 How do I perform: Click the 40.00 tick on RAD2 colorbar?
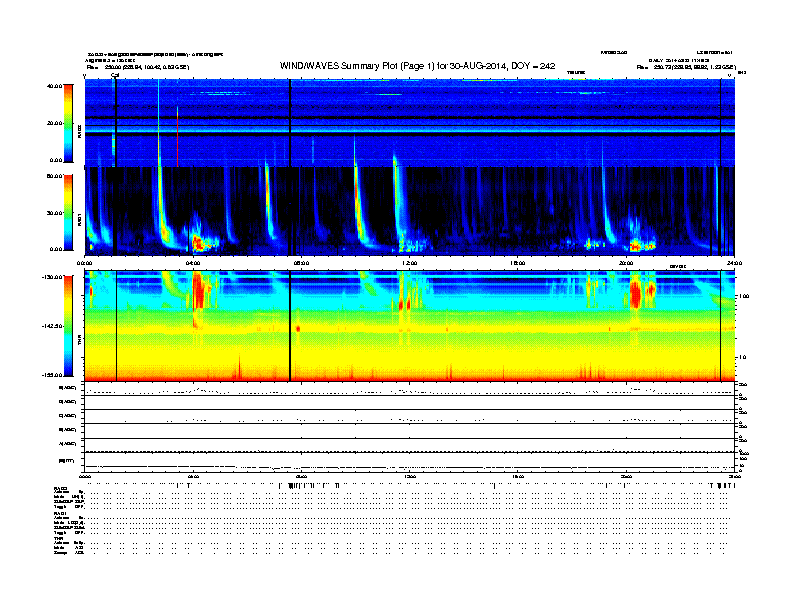54,86
